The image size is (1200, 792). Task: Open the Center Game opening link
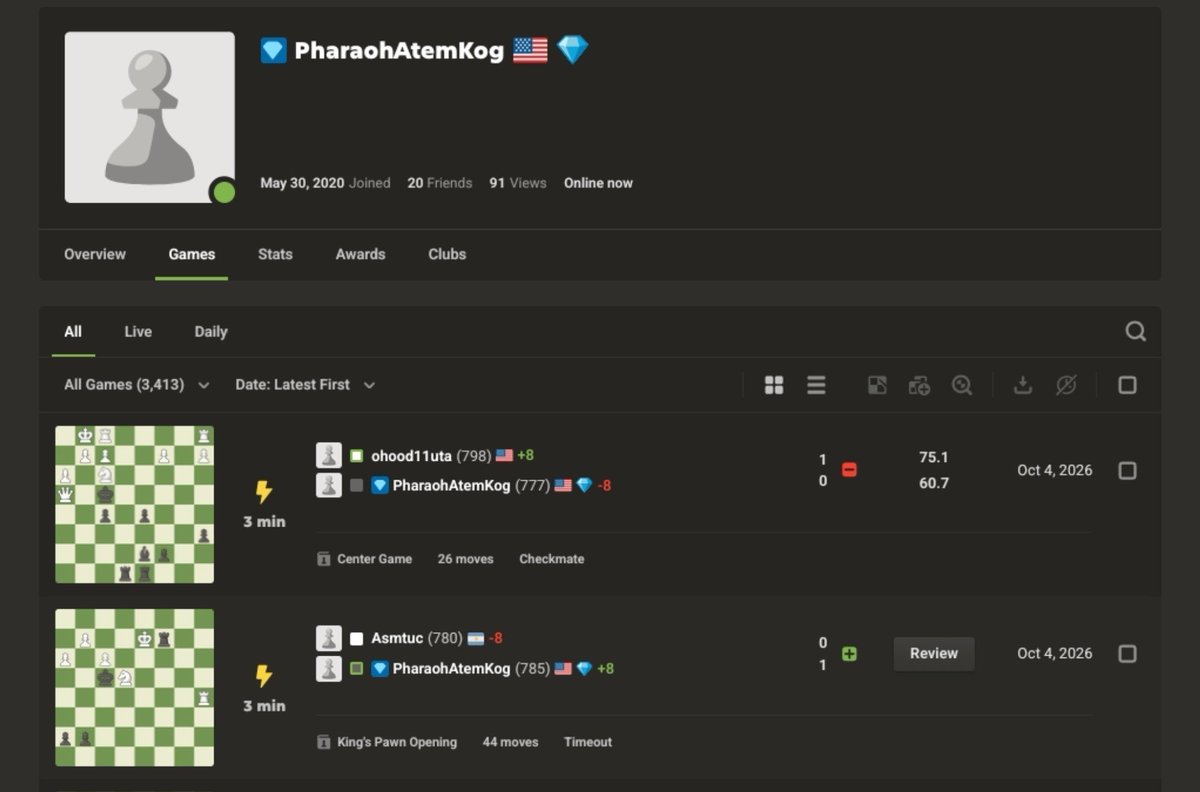(375, 559)
